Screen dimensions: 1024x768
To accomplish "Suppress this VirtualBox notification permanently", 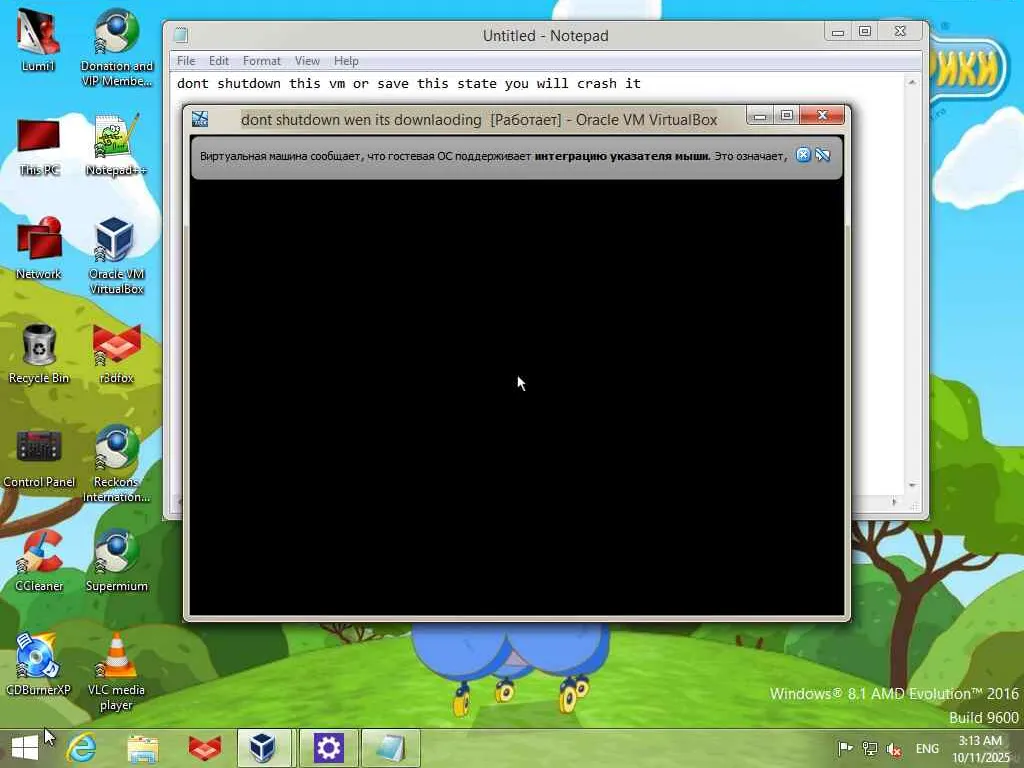I will coord(823,155).
